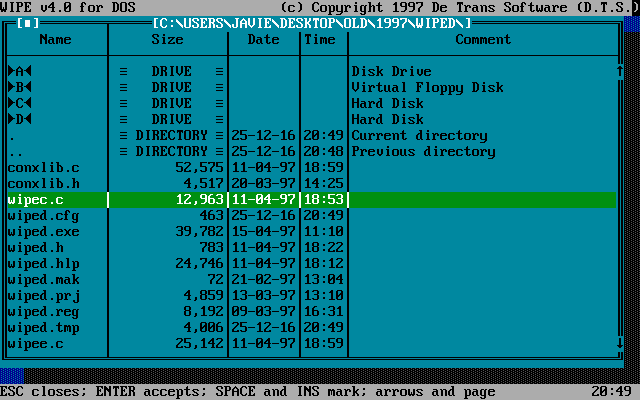Click the 'ESC closes' status bar hint
The width and height of the screenshot is (640, 400).
tap(44, 392)
